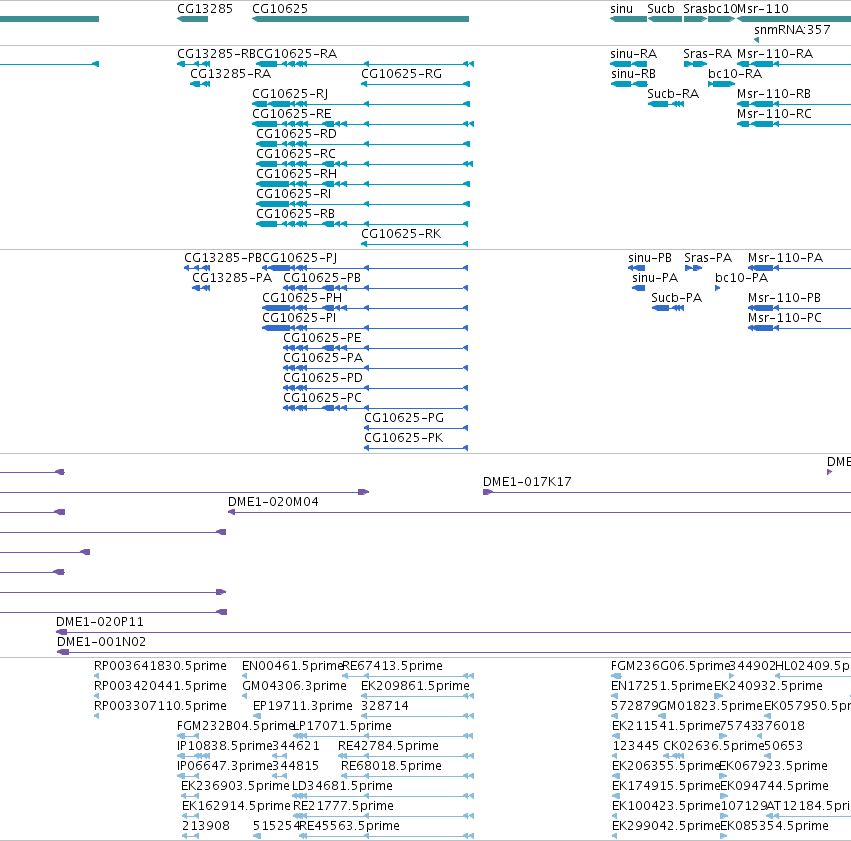
Task: Select protein CG10625-PA
Action: (323, 358)
